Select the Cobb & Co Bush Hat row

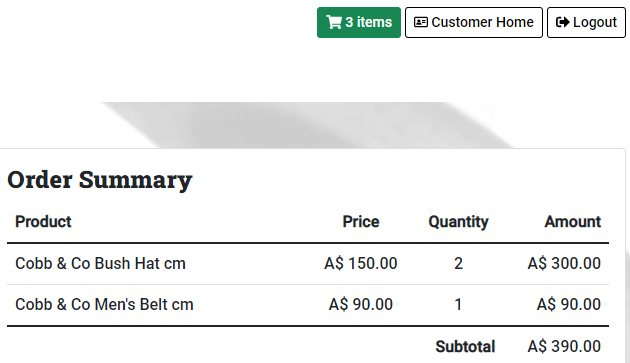[x=308, y=264]
